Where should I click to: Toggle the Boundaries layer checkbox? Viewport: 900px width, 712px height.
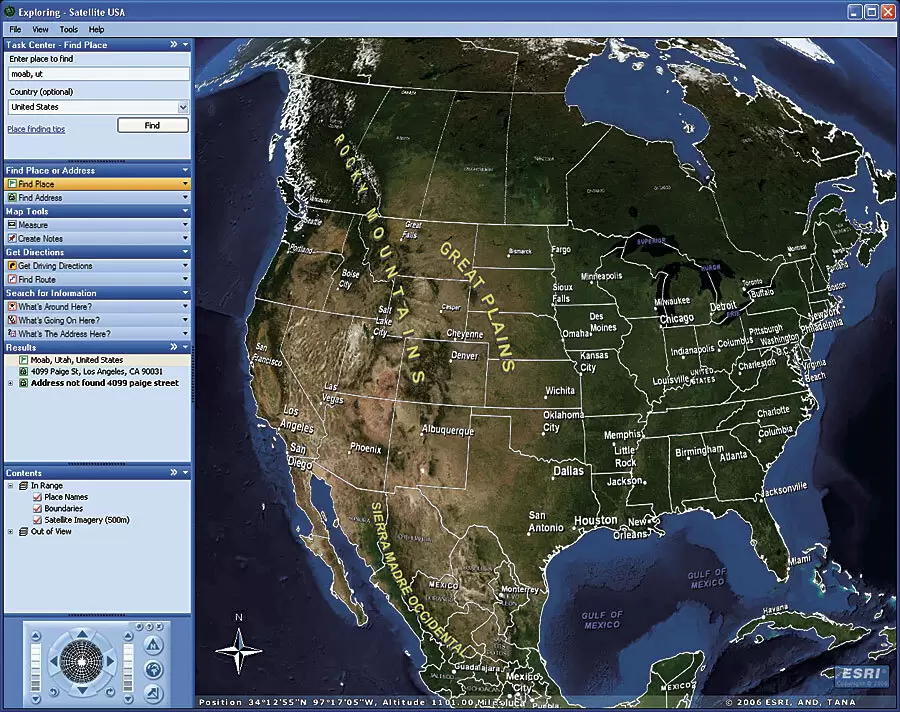(x=37, y=509)
